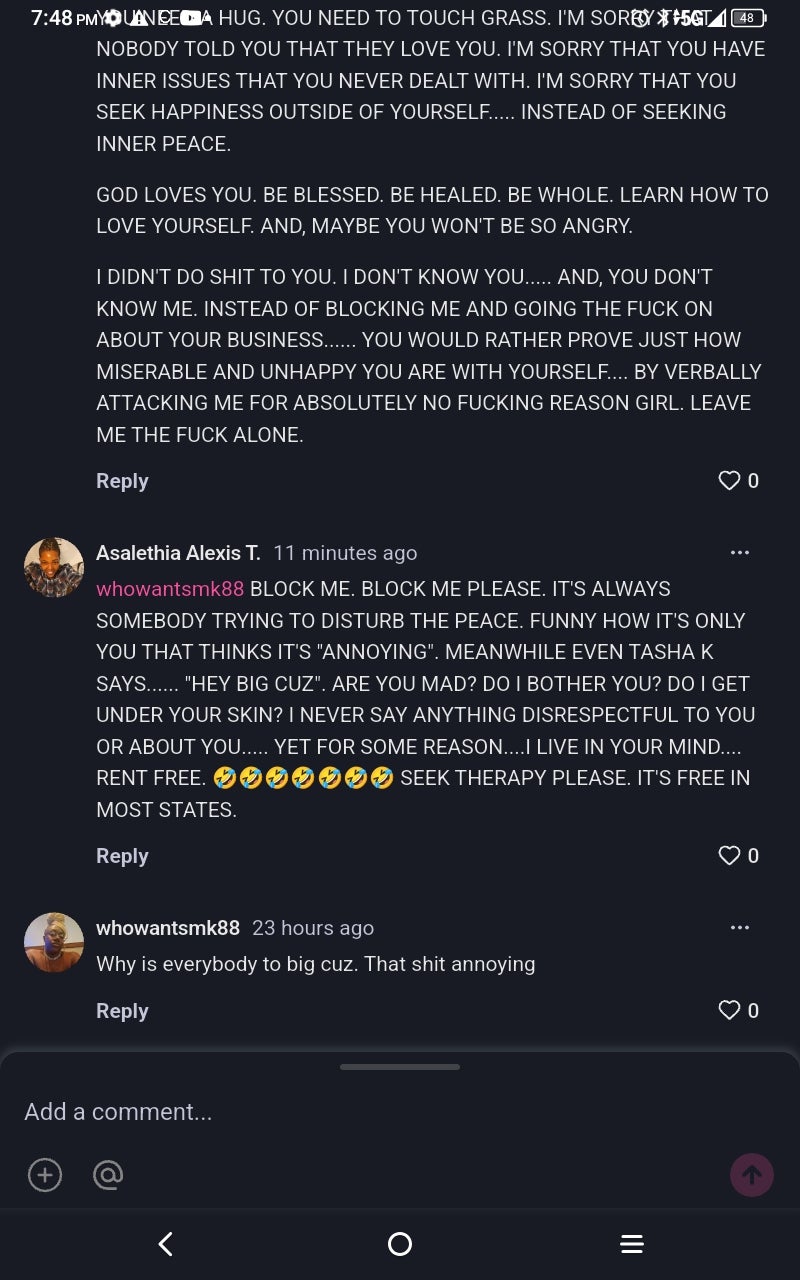Like Asalethia's BLOCK ME comment with heart icon
Image resolution: width=800 pixels, height=1280 pixels.
click(x=729, y=855)
